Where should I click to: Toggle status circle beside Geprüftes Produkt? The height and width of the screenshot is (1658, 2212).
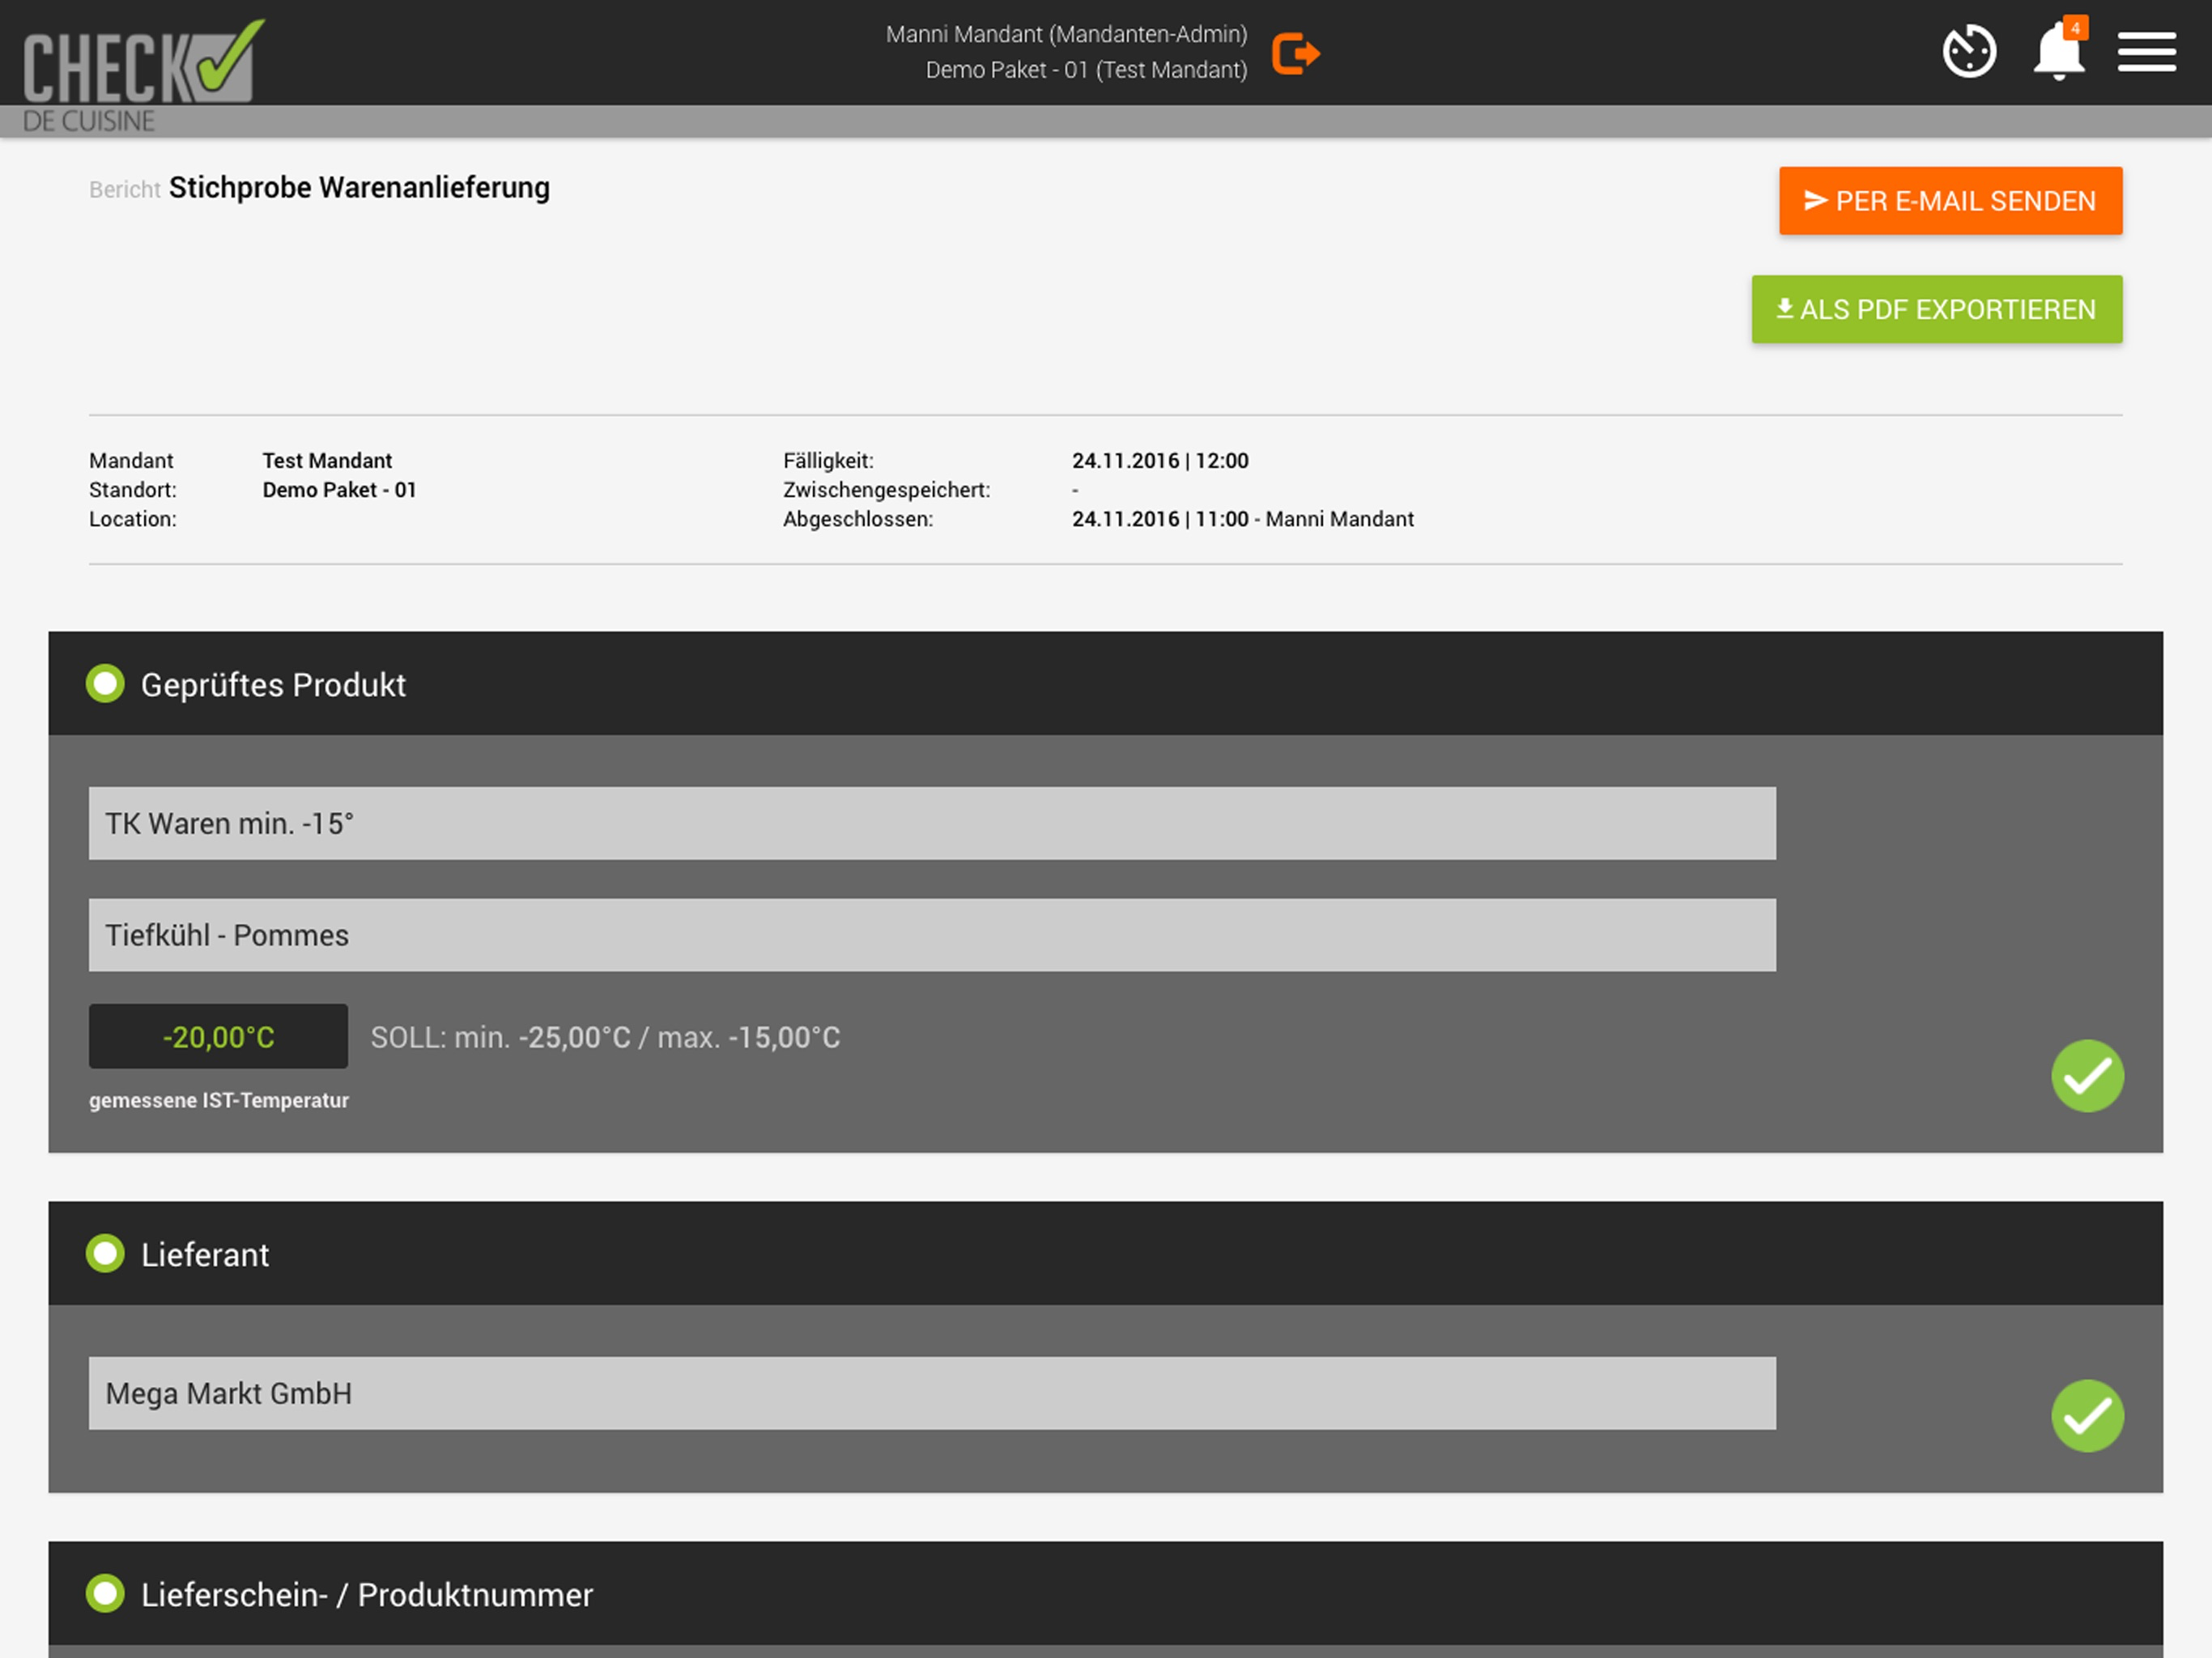pos(105,684)
